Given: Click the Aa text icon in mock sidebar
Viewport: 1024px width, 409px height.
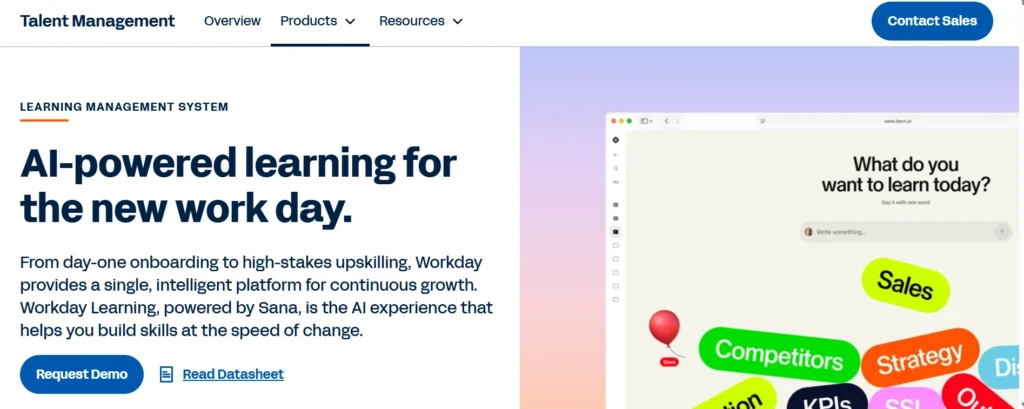Looking at the screenshot, I should (616, 182).
